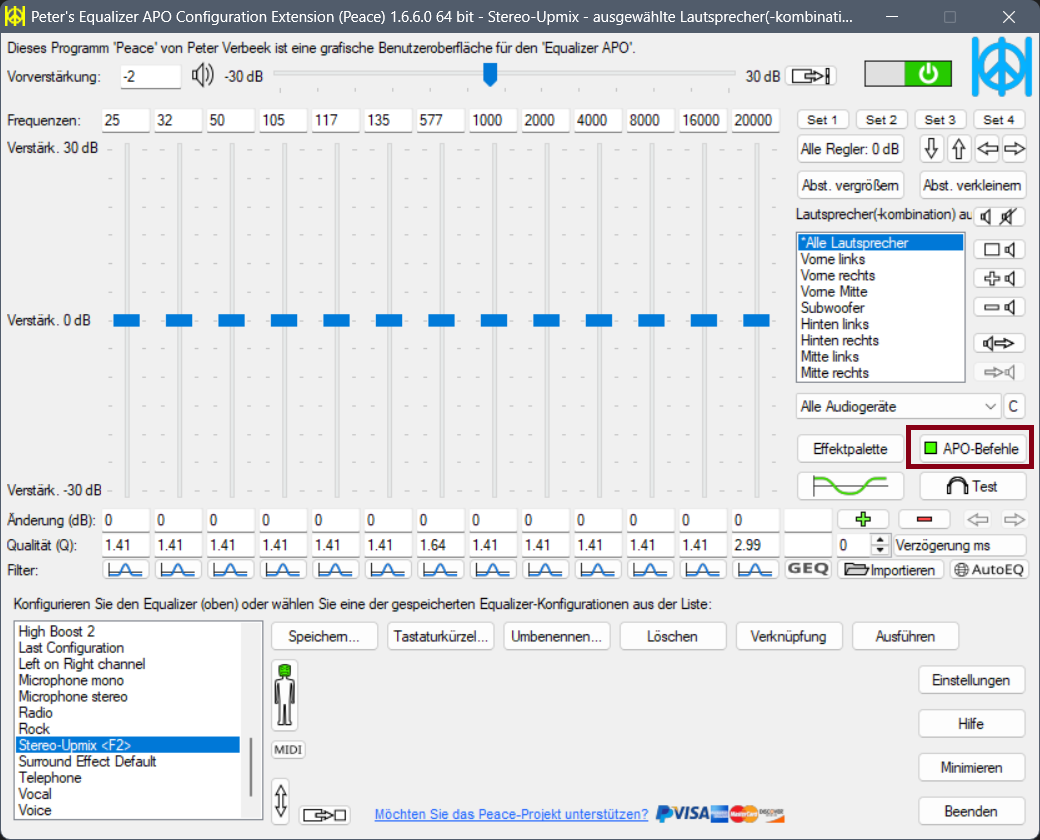Click the Speichern... button

pos(324,636)
